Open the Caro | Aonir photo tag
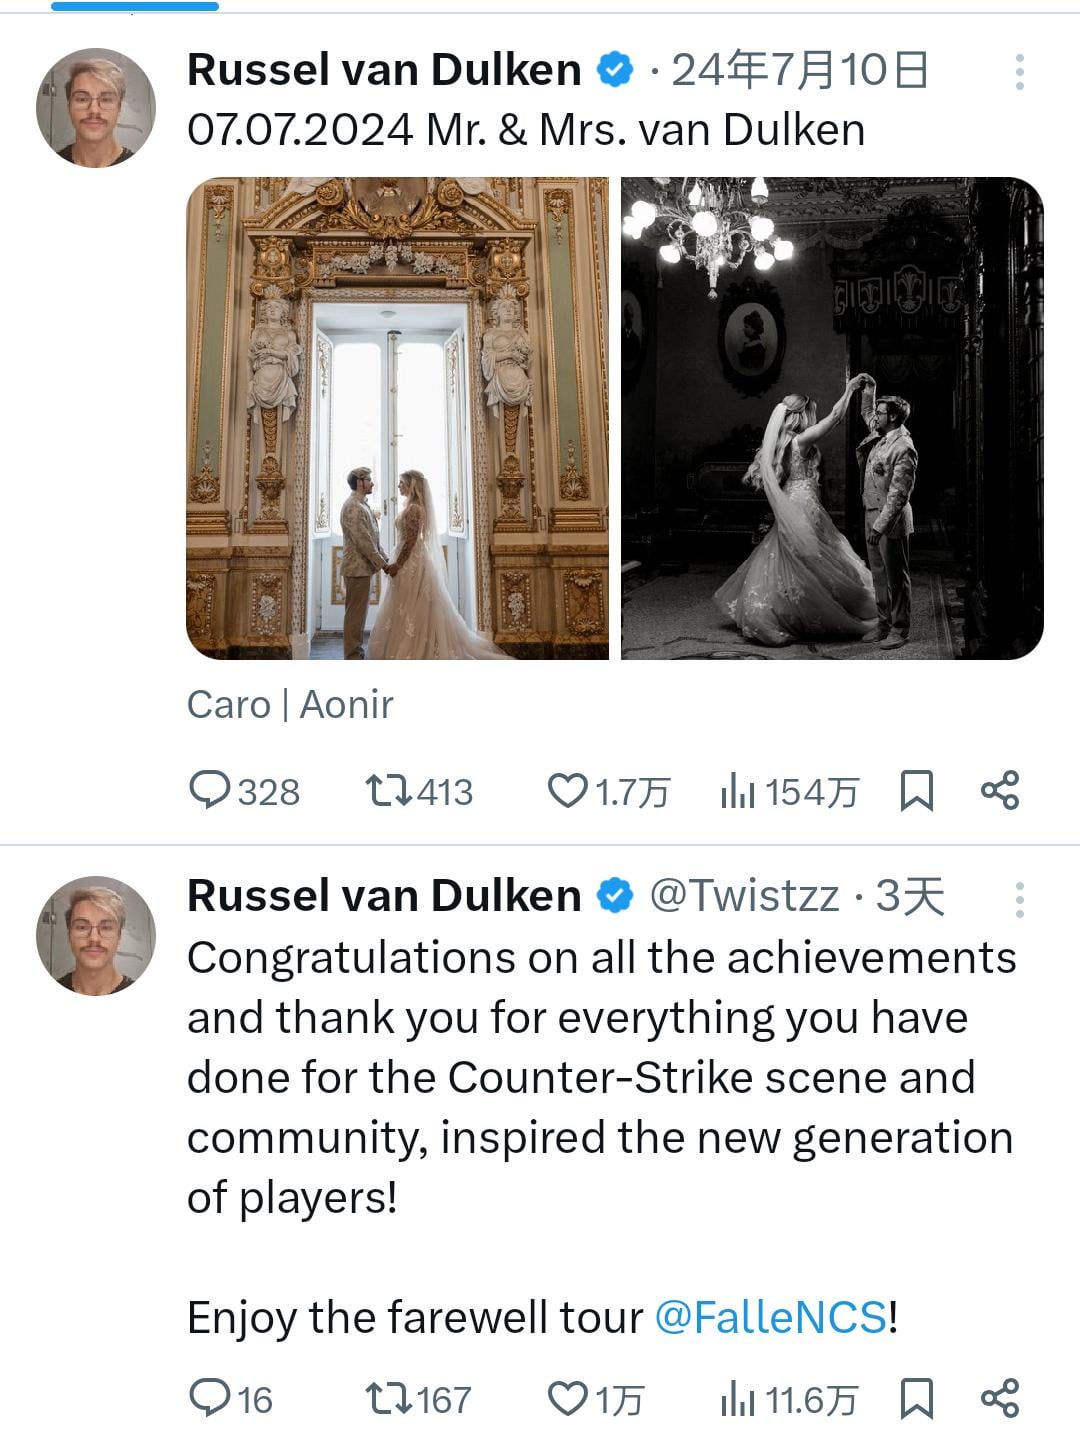 (x=290, y=705)
